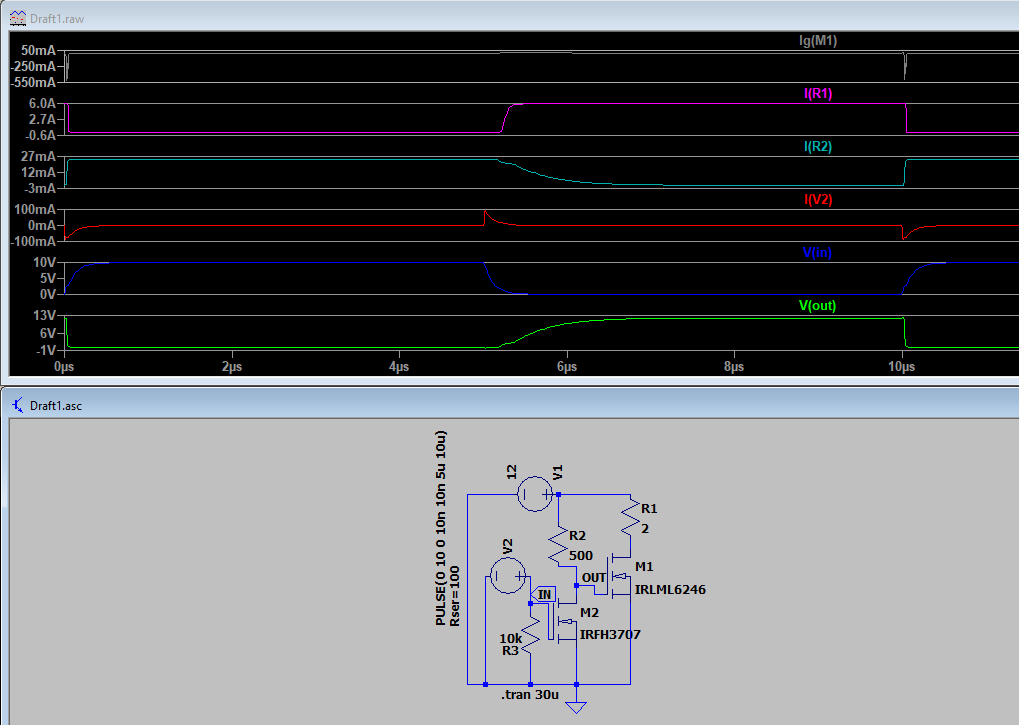Viewport: 1019px width, 725px height.
Task: Click the 6µs time axis label
Action: (567, 366)
